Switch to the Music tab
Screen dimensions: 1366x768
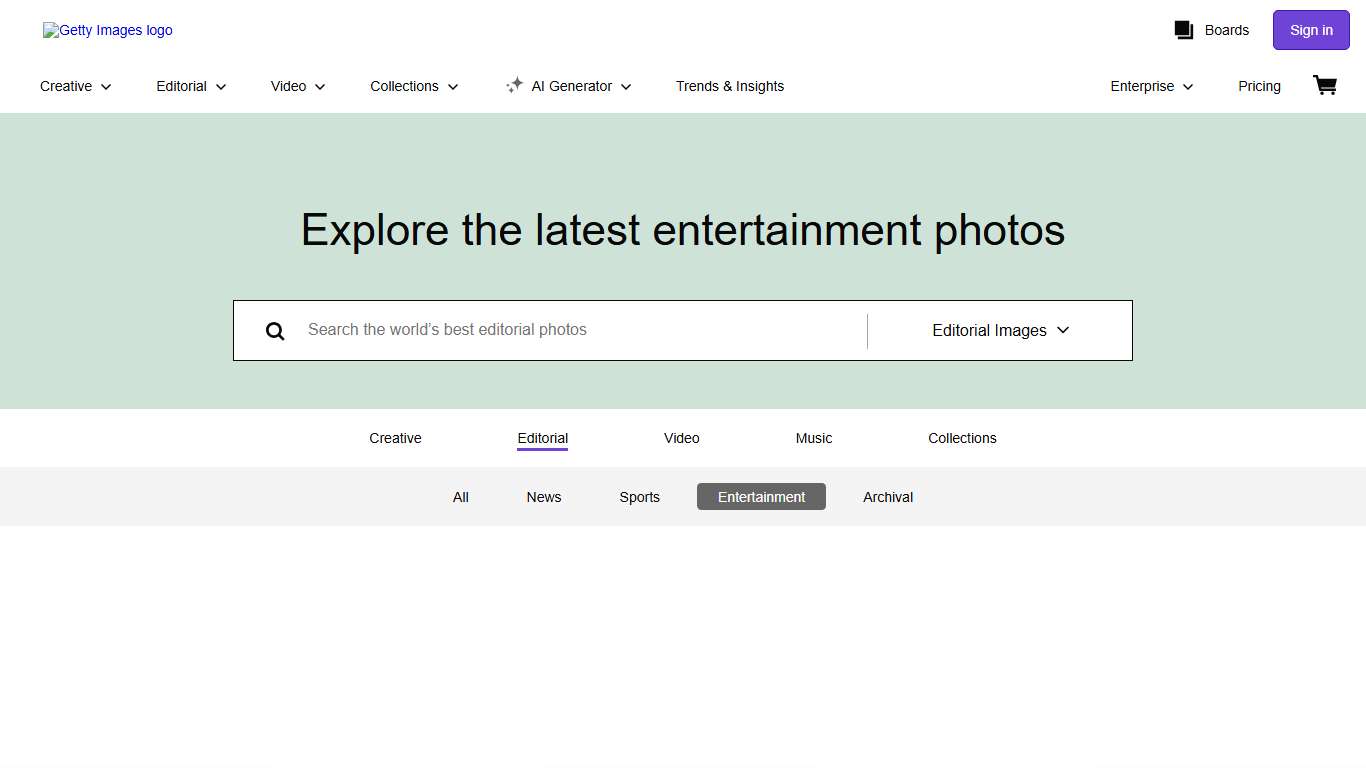pos(813,438)
